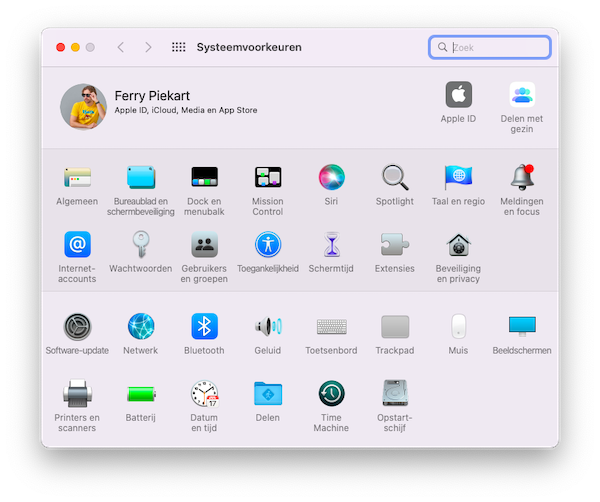Screen dimensions: 600x502
Task: Open Spotlight preferences
Action: (x=395, y=177)
